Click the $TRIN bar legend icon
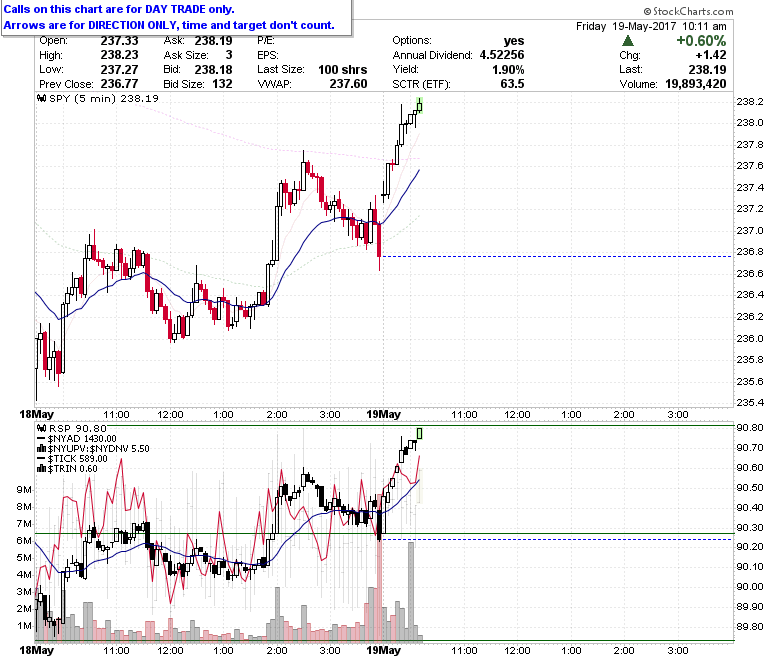This screenshot has height=659, width=780. (x=42, y=469)
